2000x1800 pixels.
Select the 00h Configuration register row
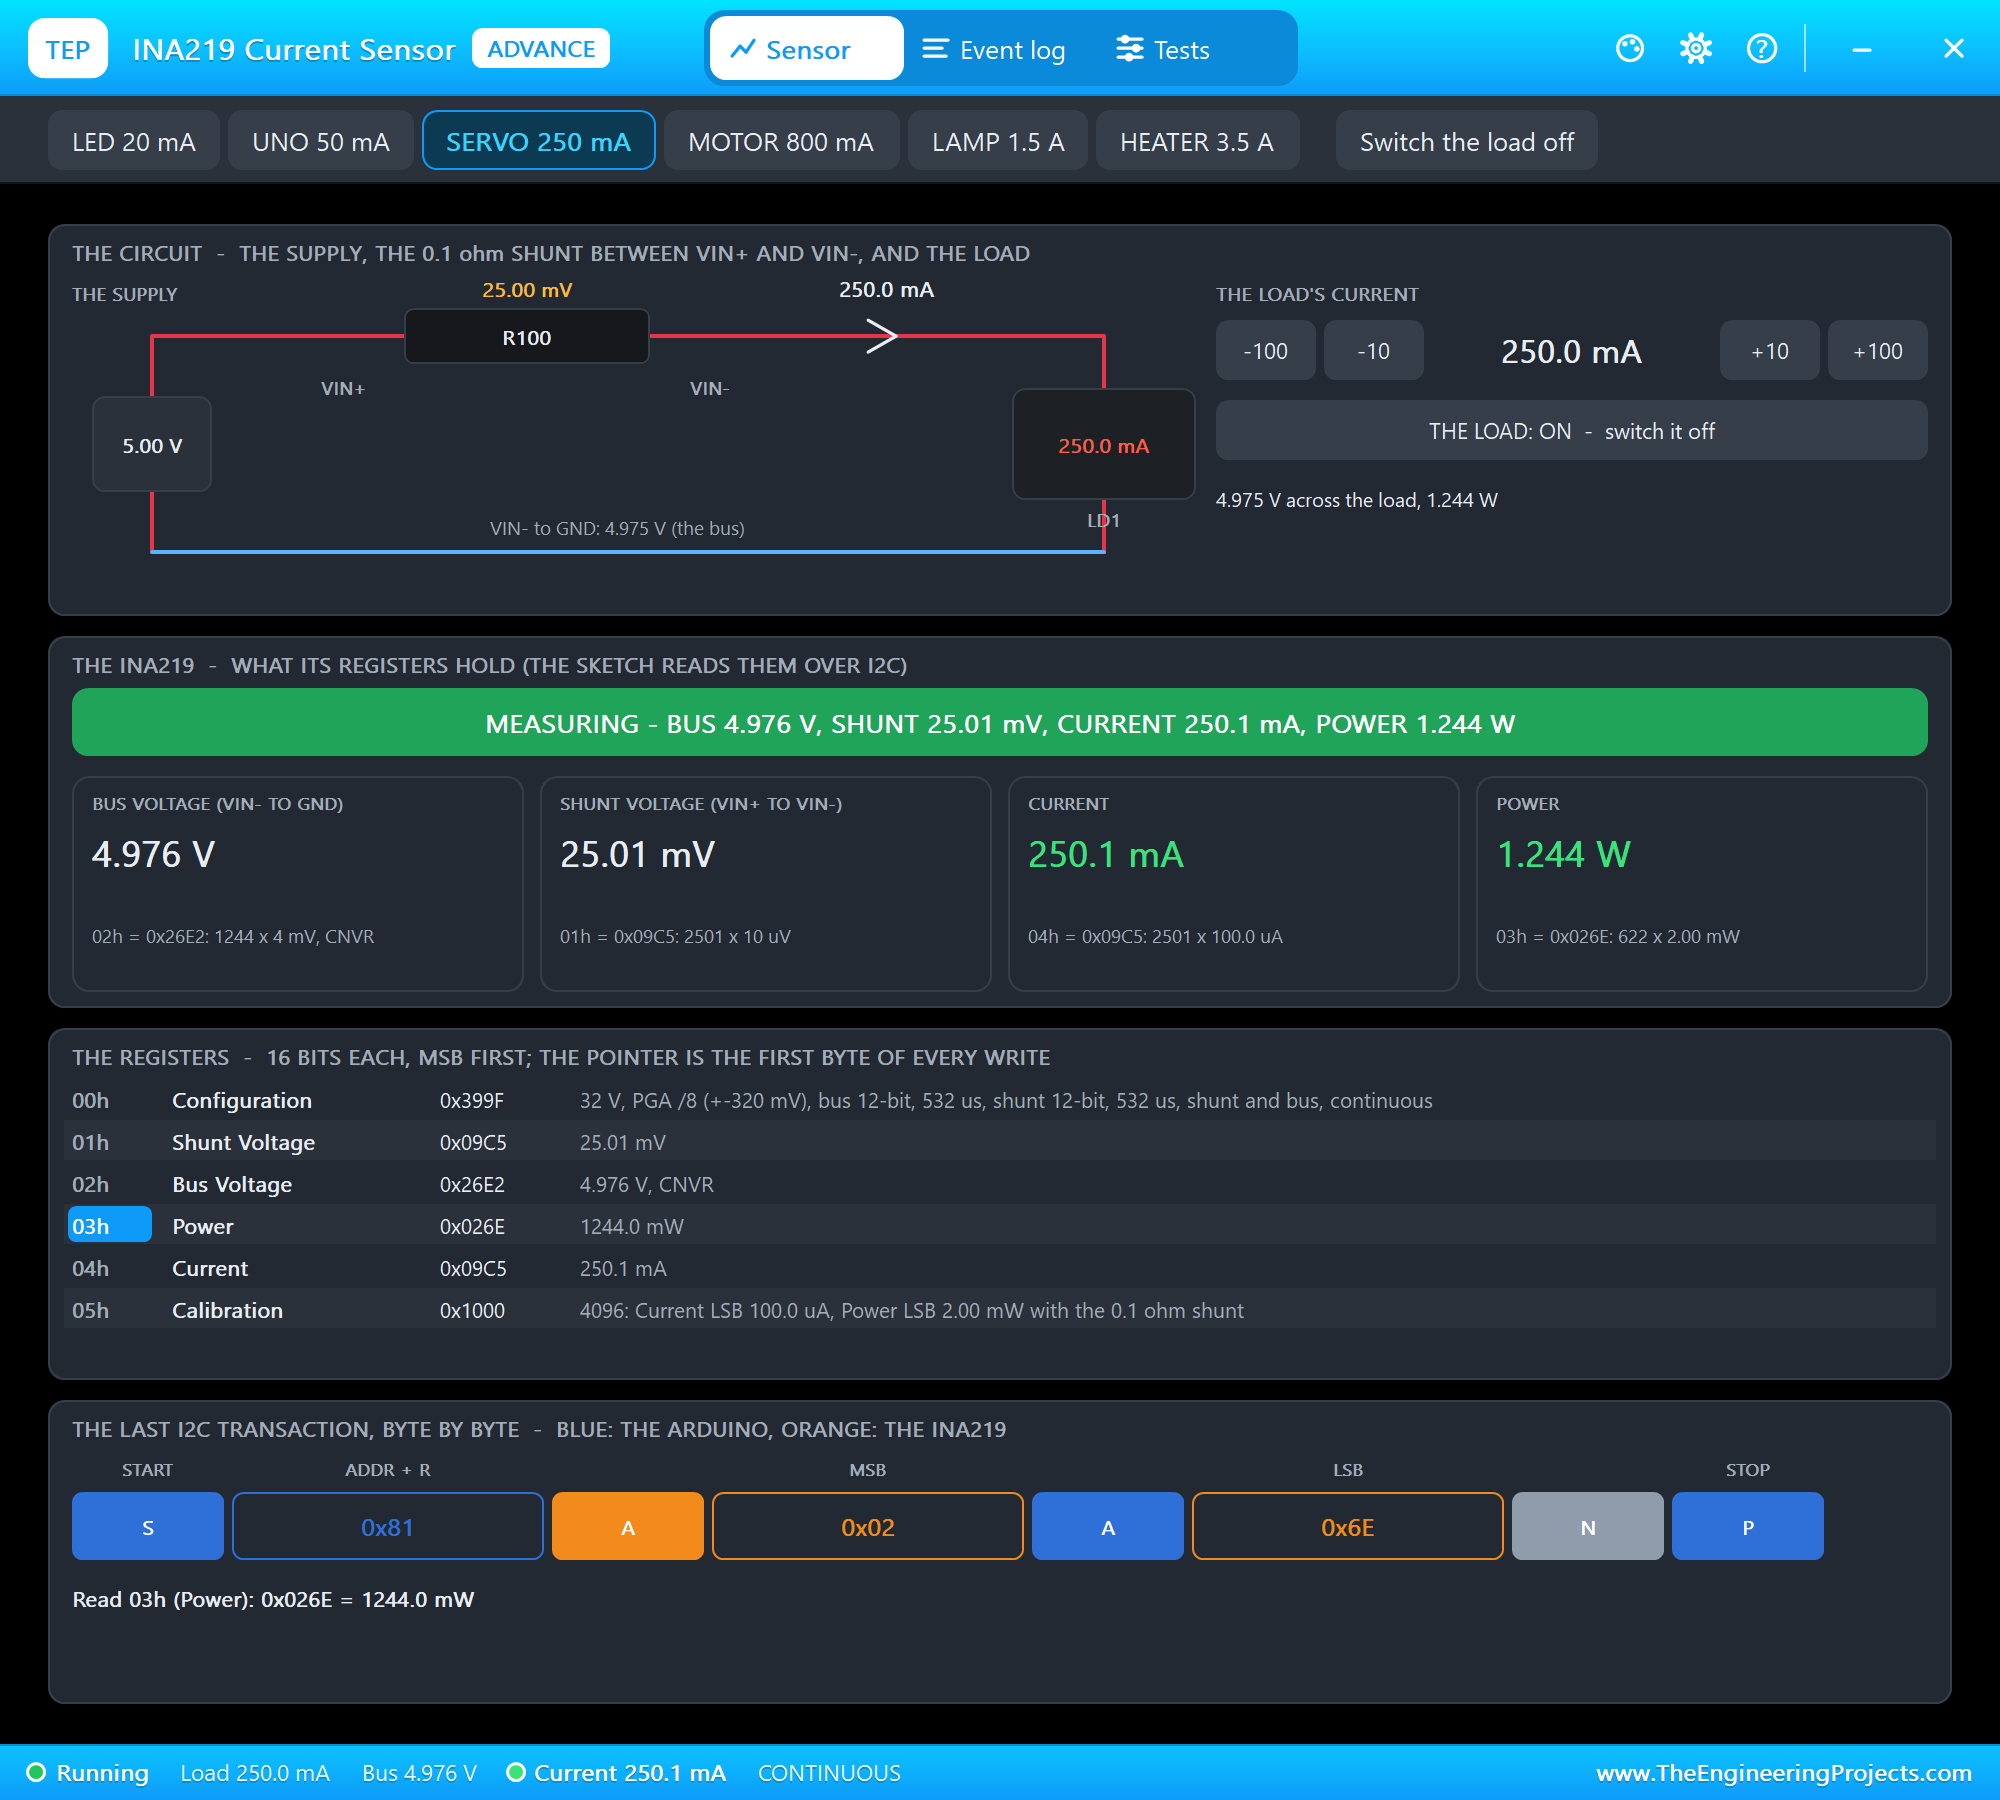pyautogui.click(x=1002, y=1100)
